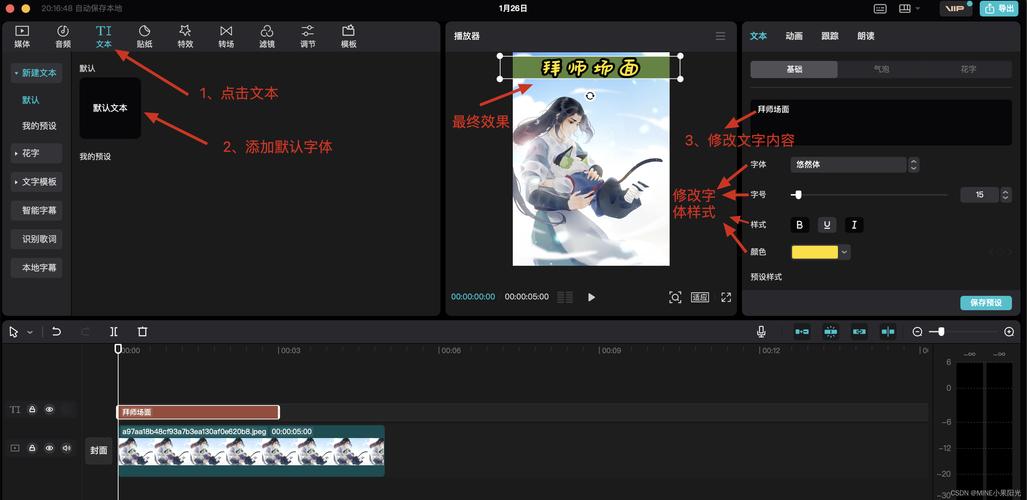Open 智能字幕 in sidebar
The image size is (1027, 500).
click(x=37, y=210)
